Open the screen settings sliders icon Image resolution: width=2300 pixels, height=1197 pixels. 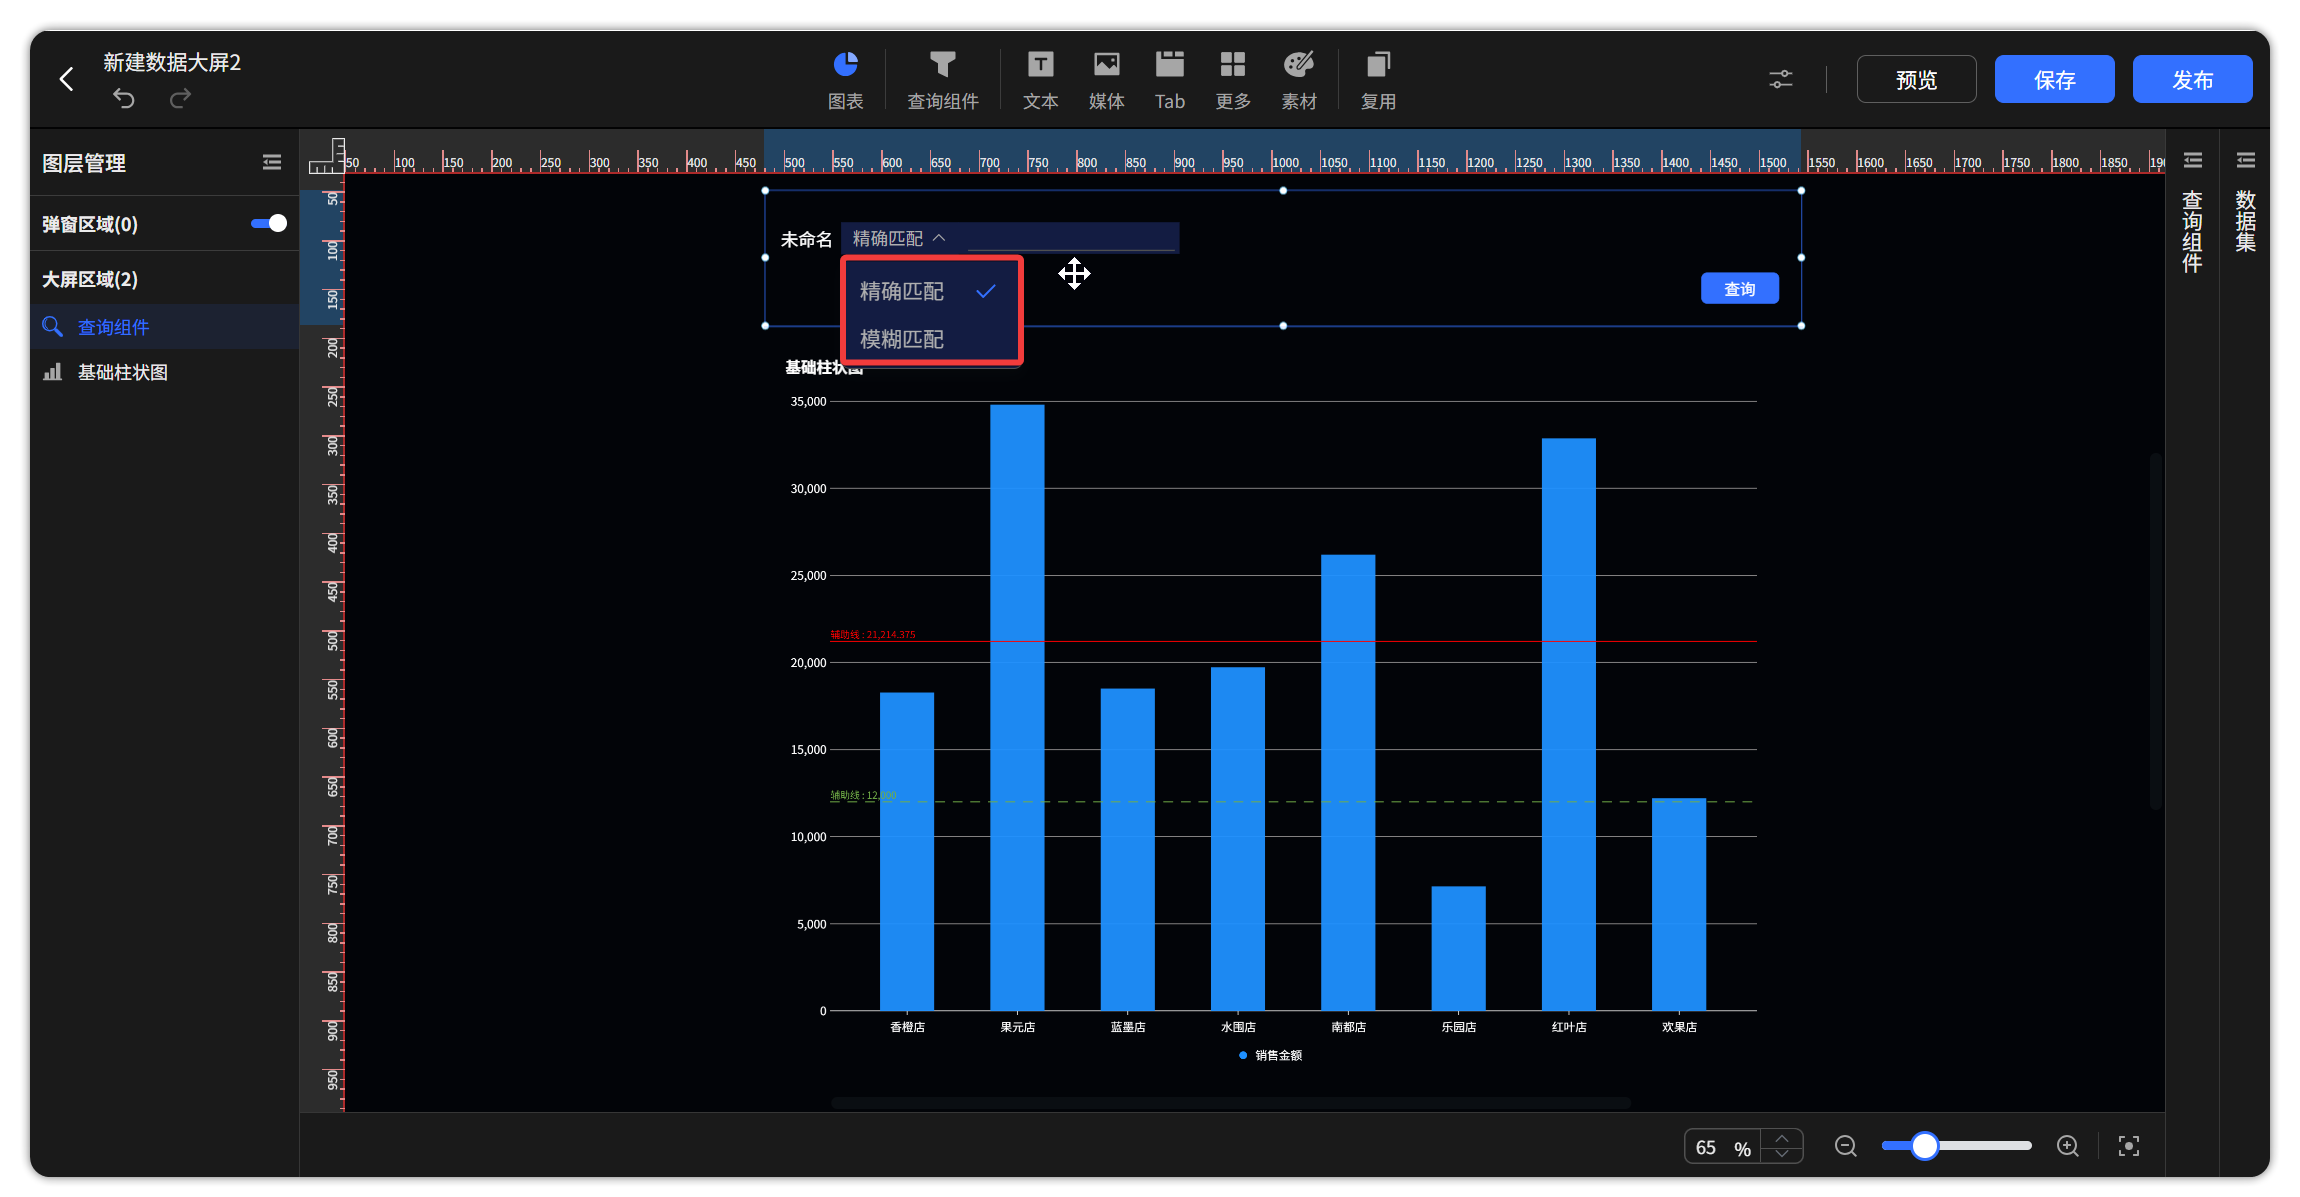[1781, 79]
